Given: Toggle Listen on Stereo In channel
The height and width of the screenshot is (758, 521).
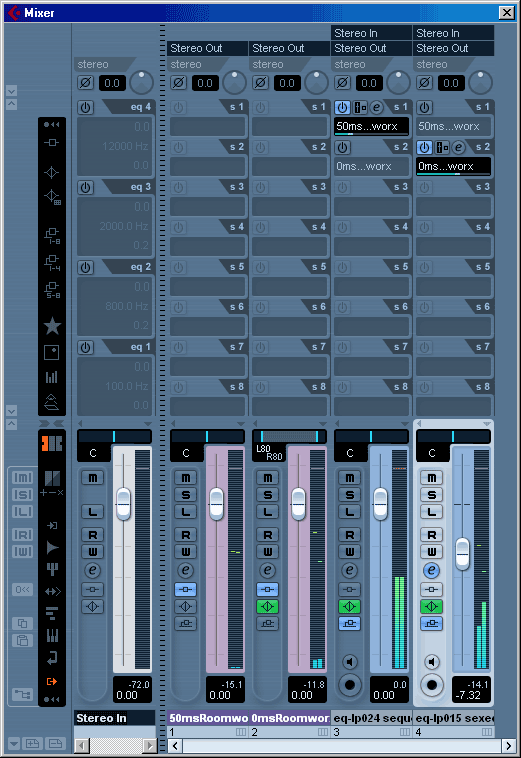Looking at the screenshot, I should [93, 511].
